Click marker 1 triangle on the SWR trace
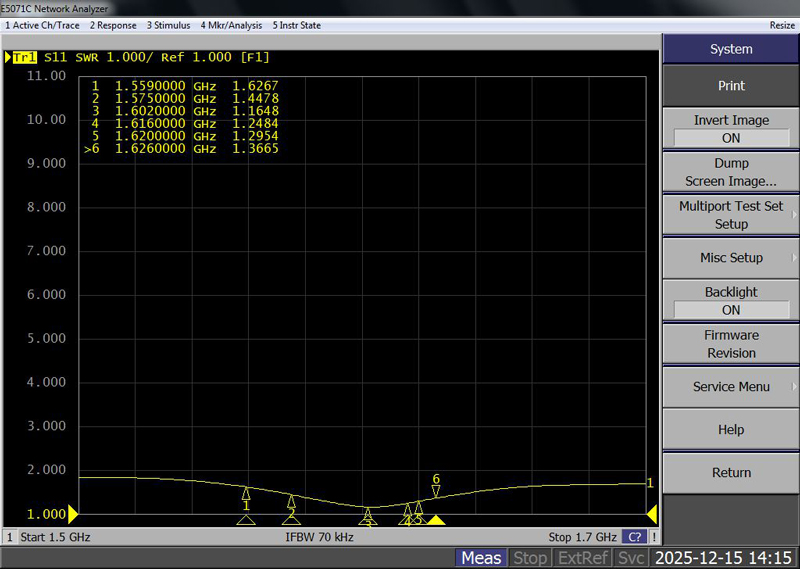Image resolution: width=800 pixels, height=569 pixels. pos(246,493)
